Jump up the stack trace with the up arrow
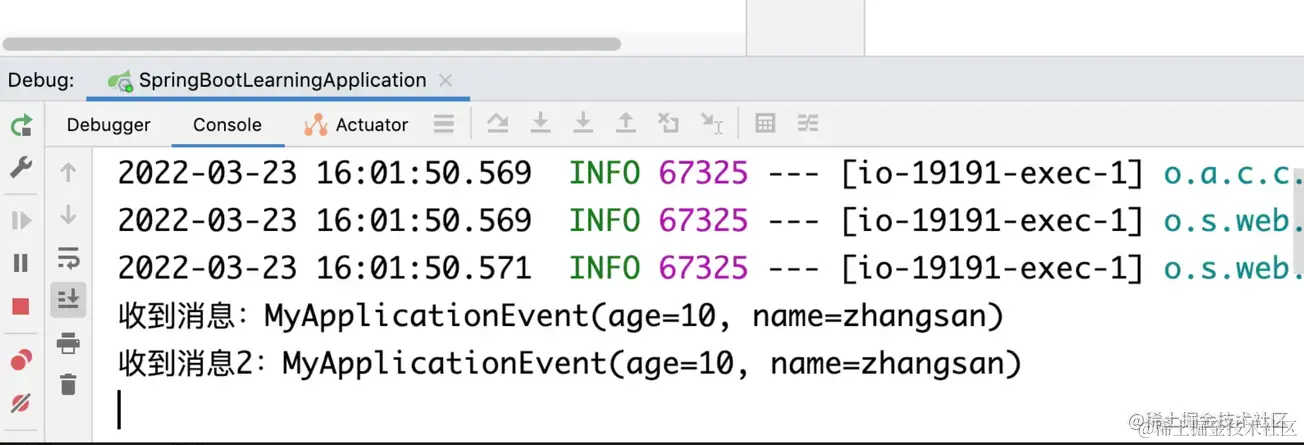This screenshot has height=445, width=1304. point(68,172)
